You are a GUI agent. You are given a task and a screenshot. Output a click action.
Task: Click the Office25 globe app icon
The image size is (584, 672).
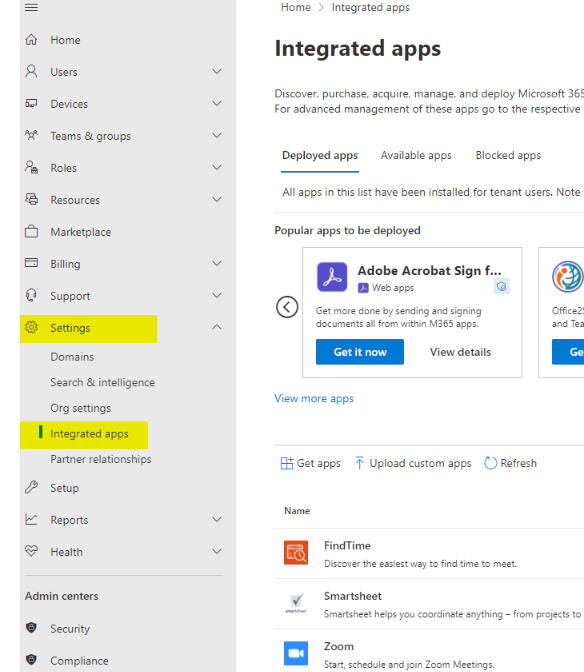(x=568, y=277)
